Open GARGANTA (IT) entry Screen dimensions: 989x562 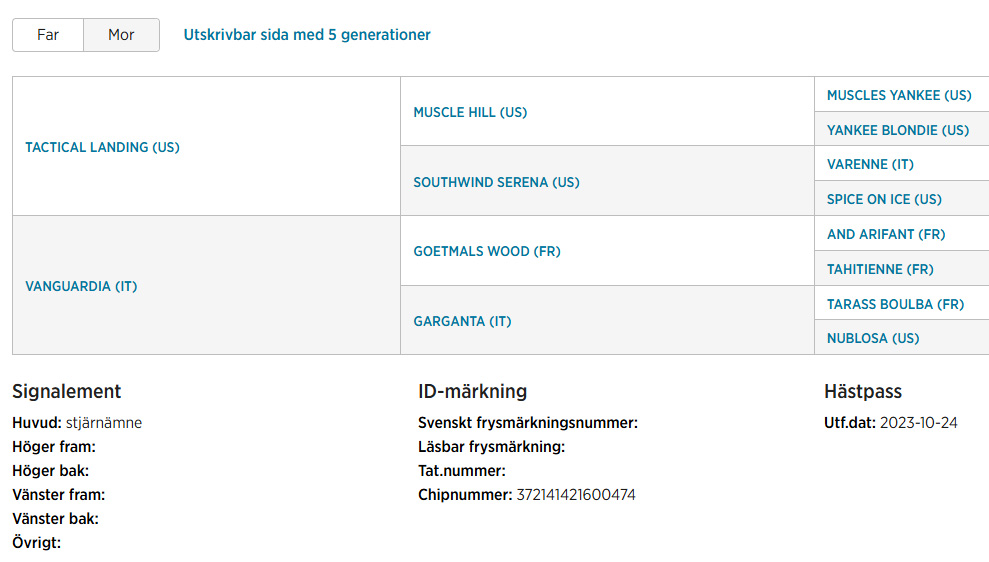[462, 321]
